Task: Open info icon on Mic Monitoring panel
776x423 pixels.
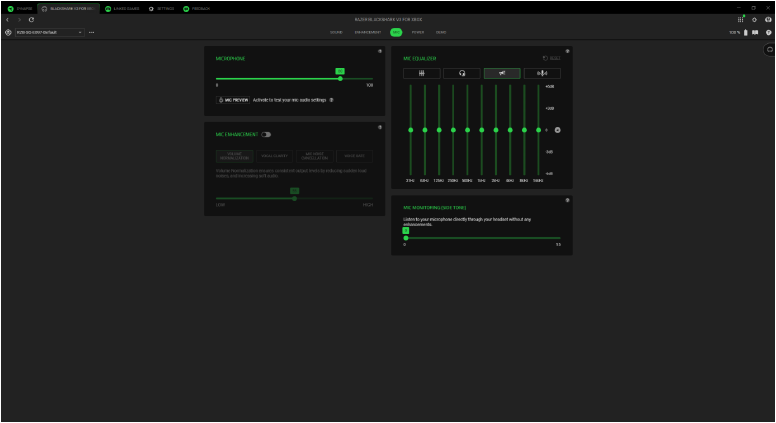Action: click(x=568, y=200)
